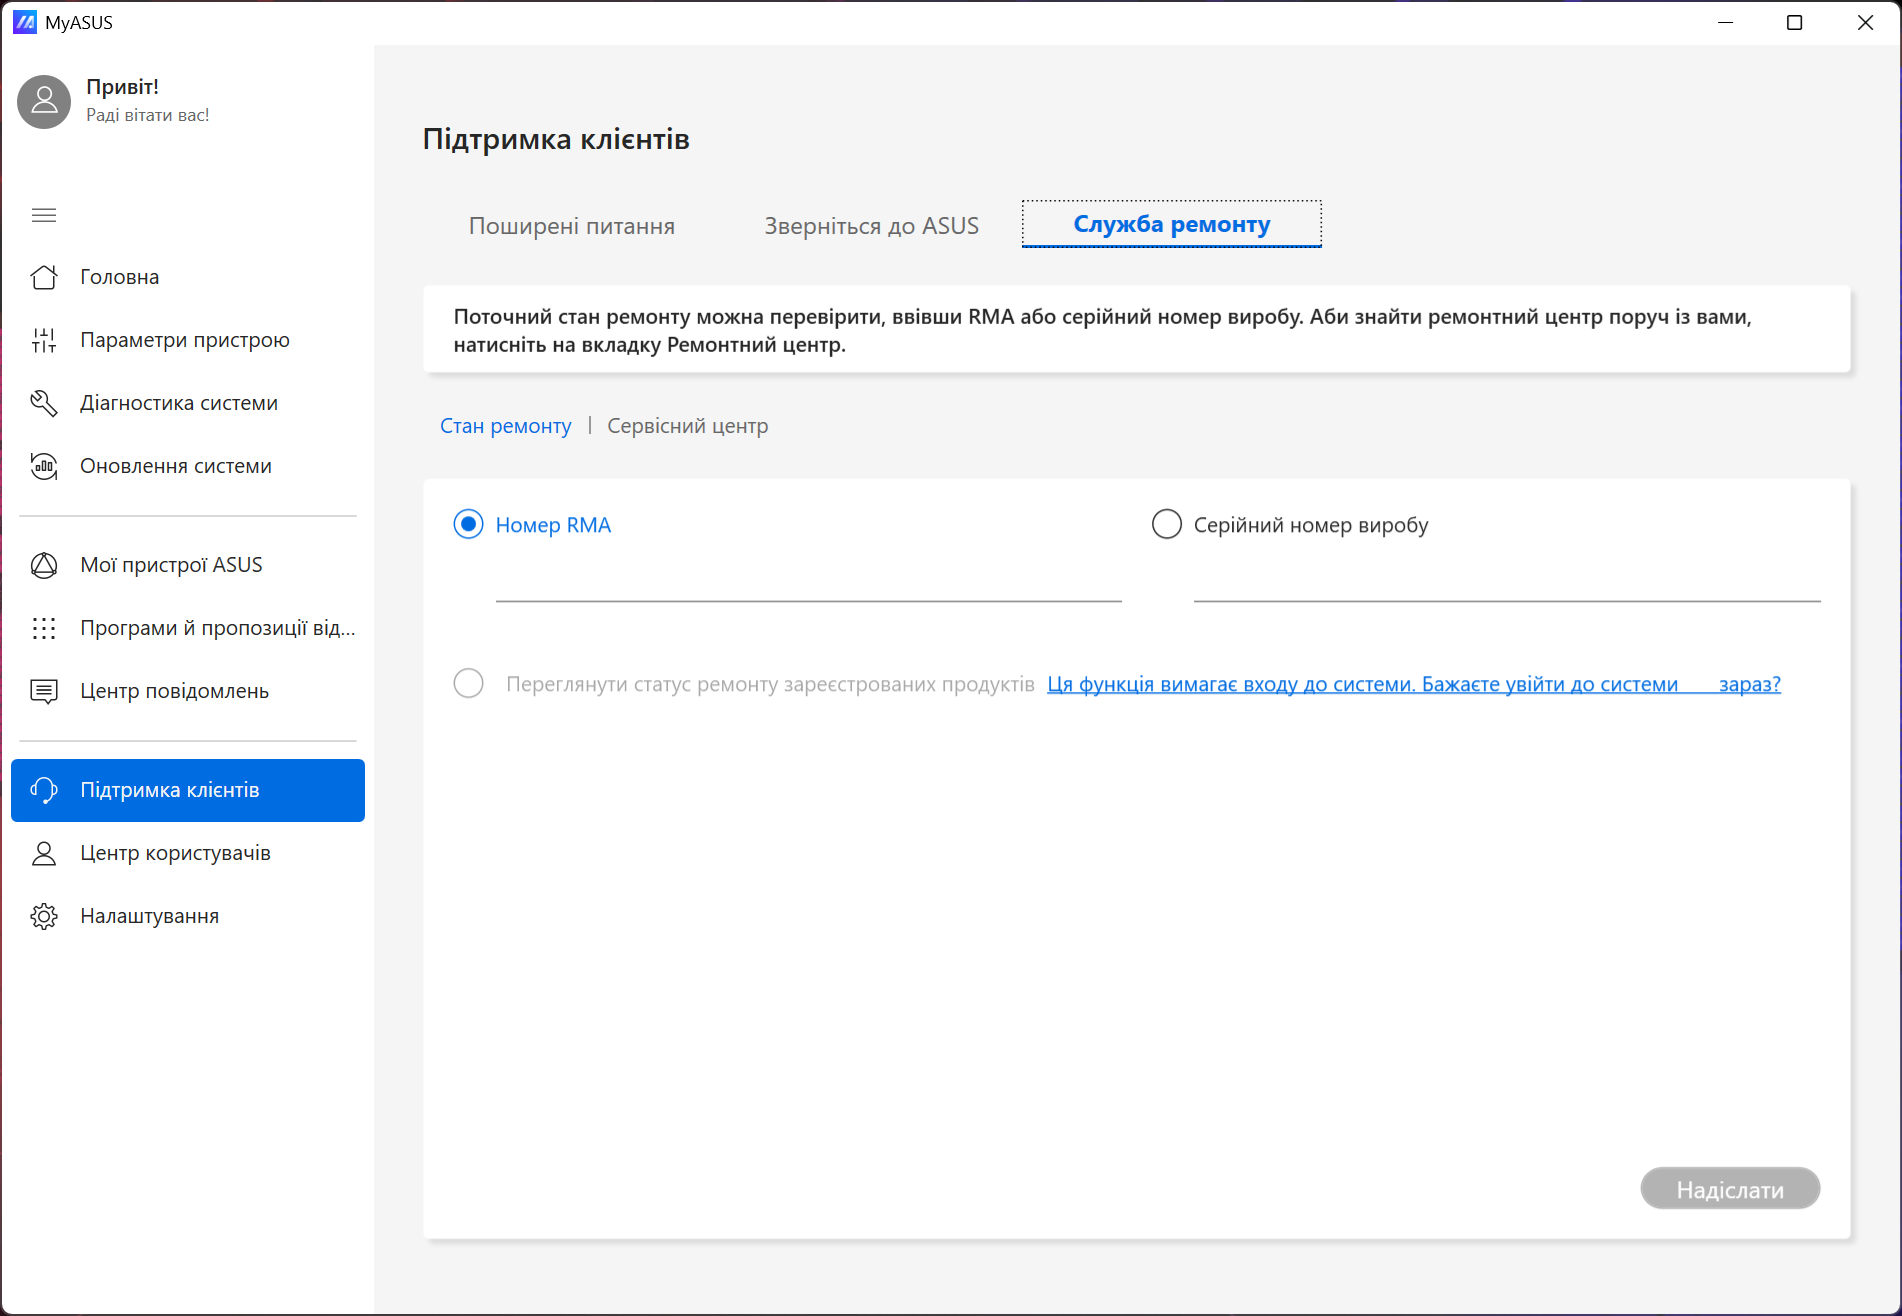Switch to Зверніться до ASUS tab
The image size is (1902, 1316).
point(871,226)
